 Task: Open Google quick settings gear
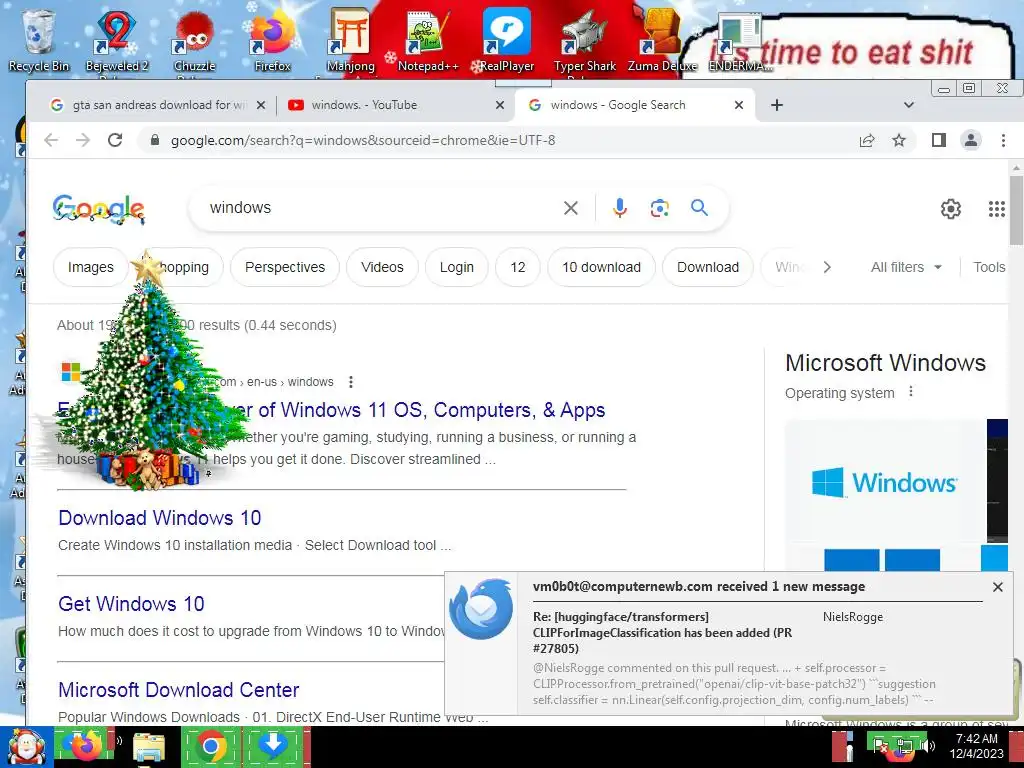tap(951, 208)
